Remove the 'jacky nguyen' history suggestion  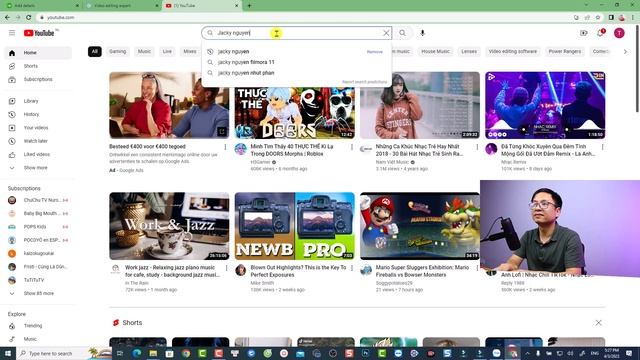click(374, 52)
